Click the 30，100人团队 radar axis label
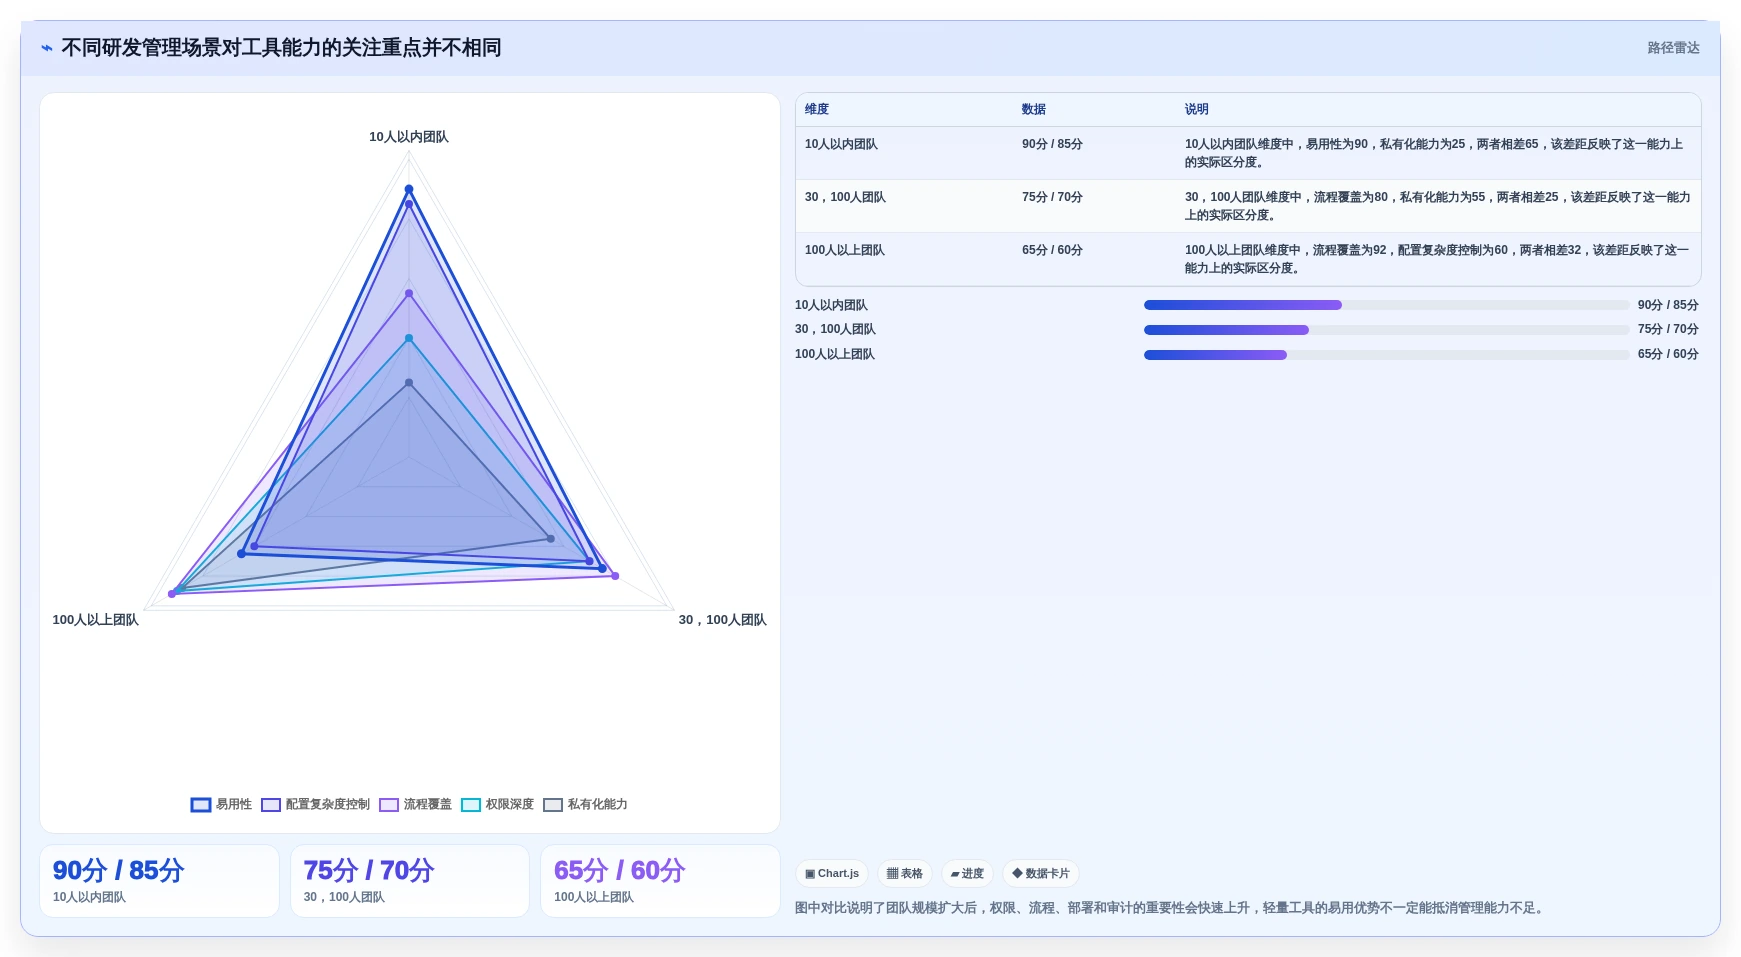 (x=722, y=620)
